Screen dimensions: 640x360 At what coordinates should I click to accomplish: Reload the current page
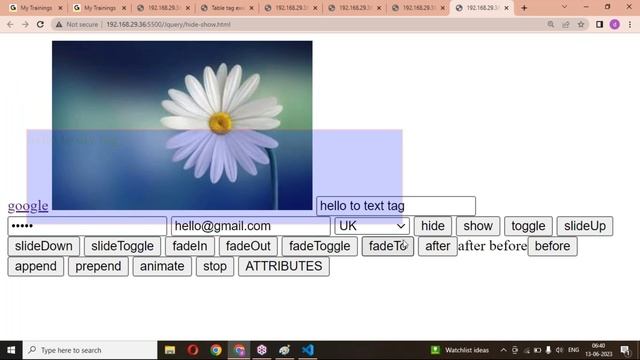click(40, 24)
